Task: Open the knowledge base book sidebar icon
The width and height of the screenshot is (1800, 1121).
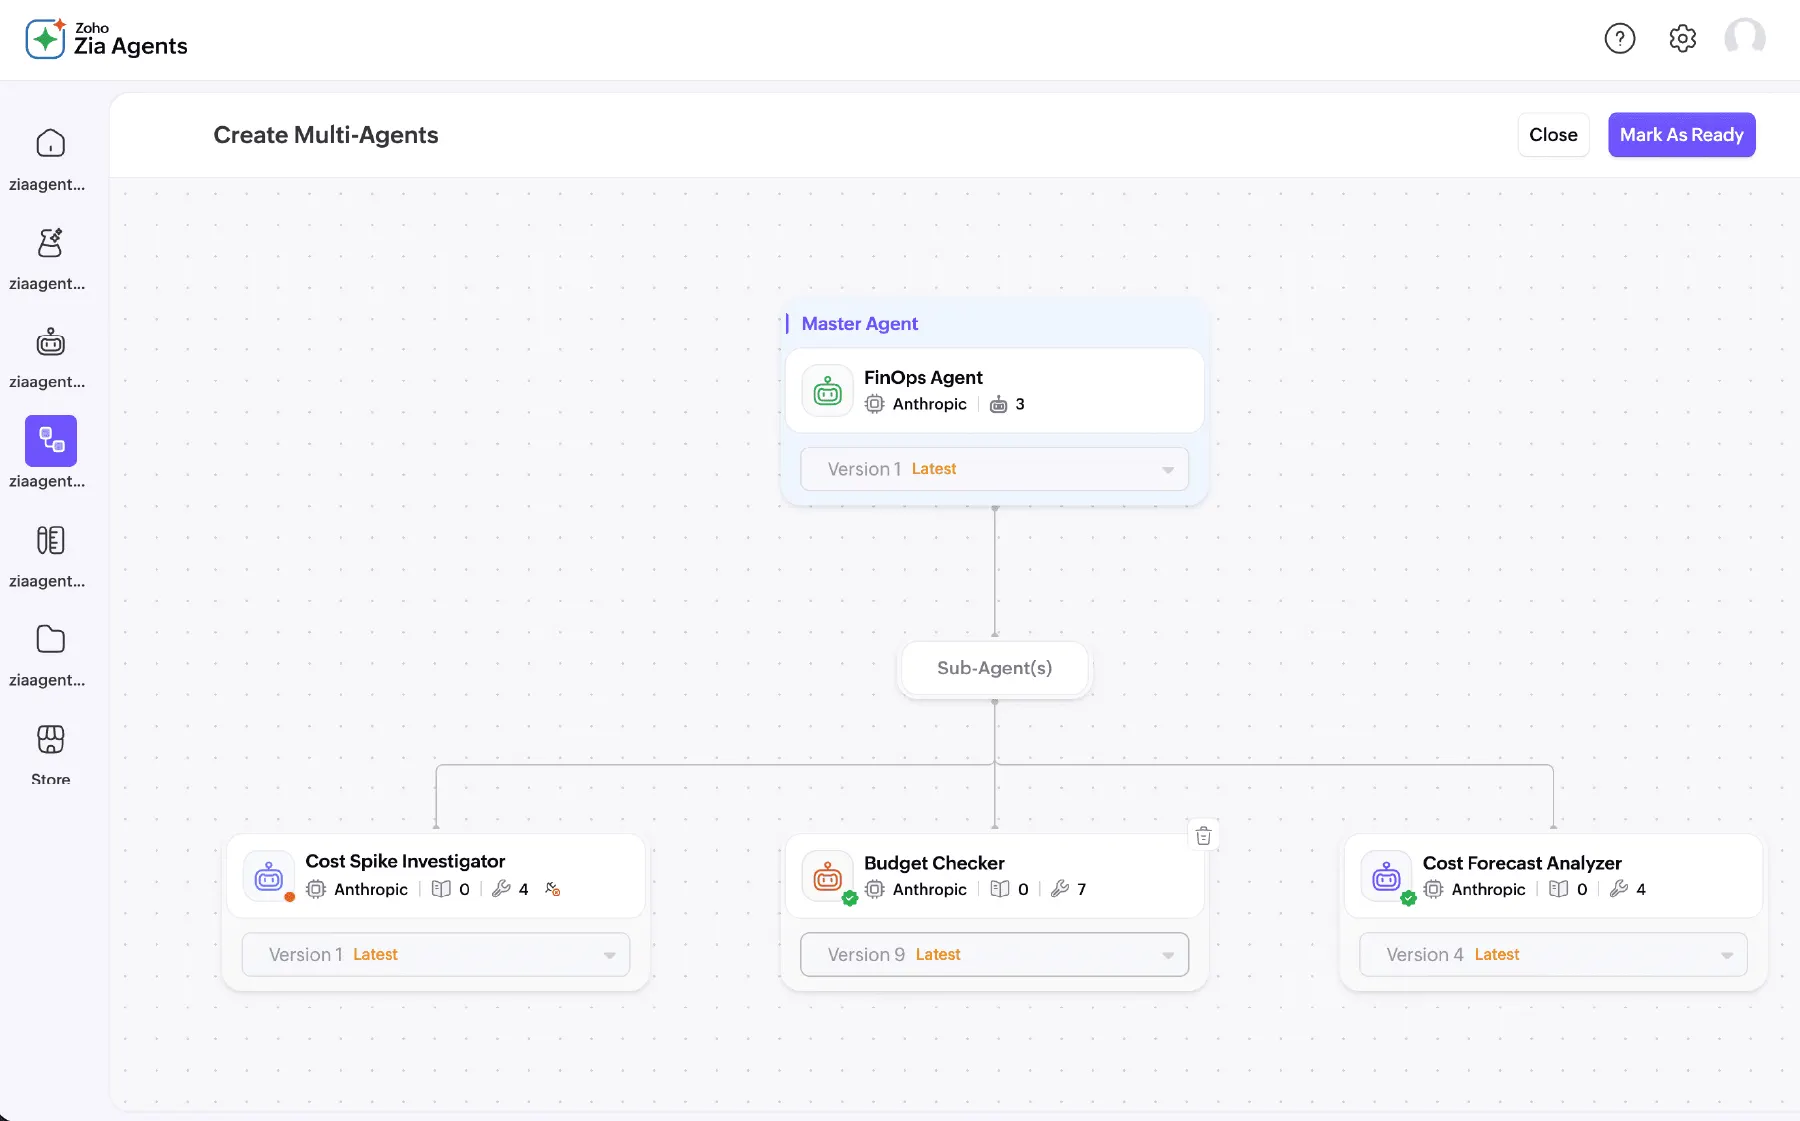Action: click(50, 540)
